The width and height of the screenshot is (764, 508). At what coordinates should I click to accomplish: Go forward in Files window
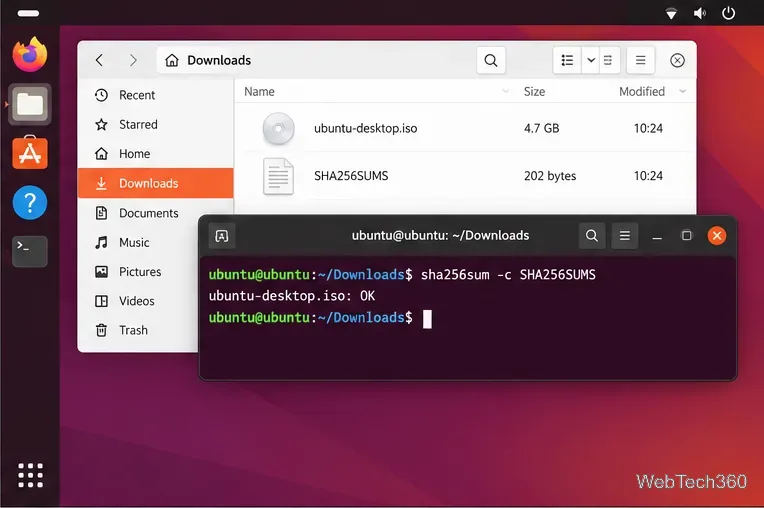point(133,60)
